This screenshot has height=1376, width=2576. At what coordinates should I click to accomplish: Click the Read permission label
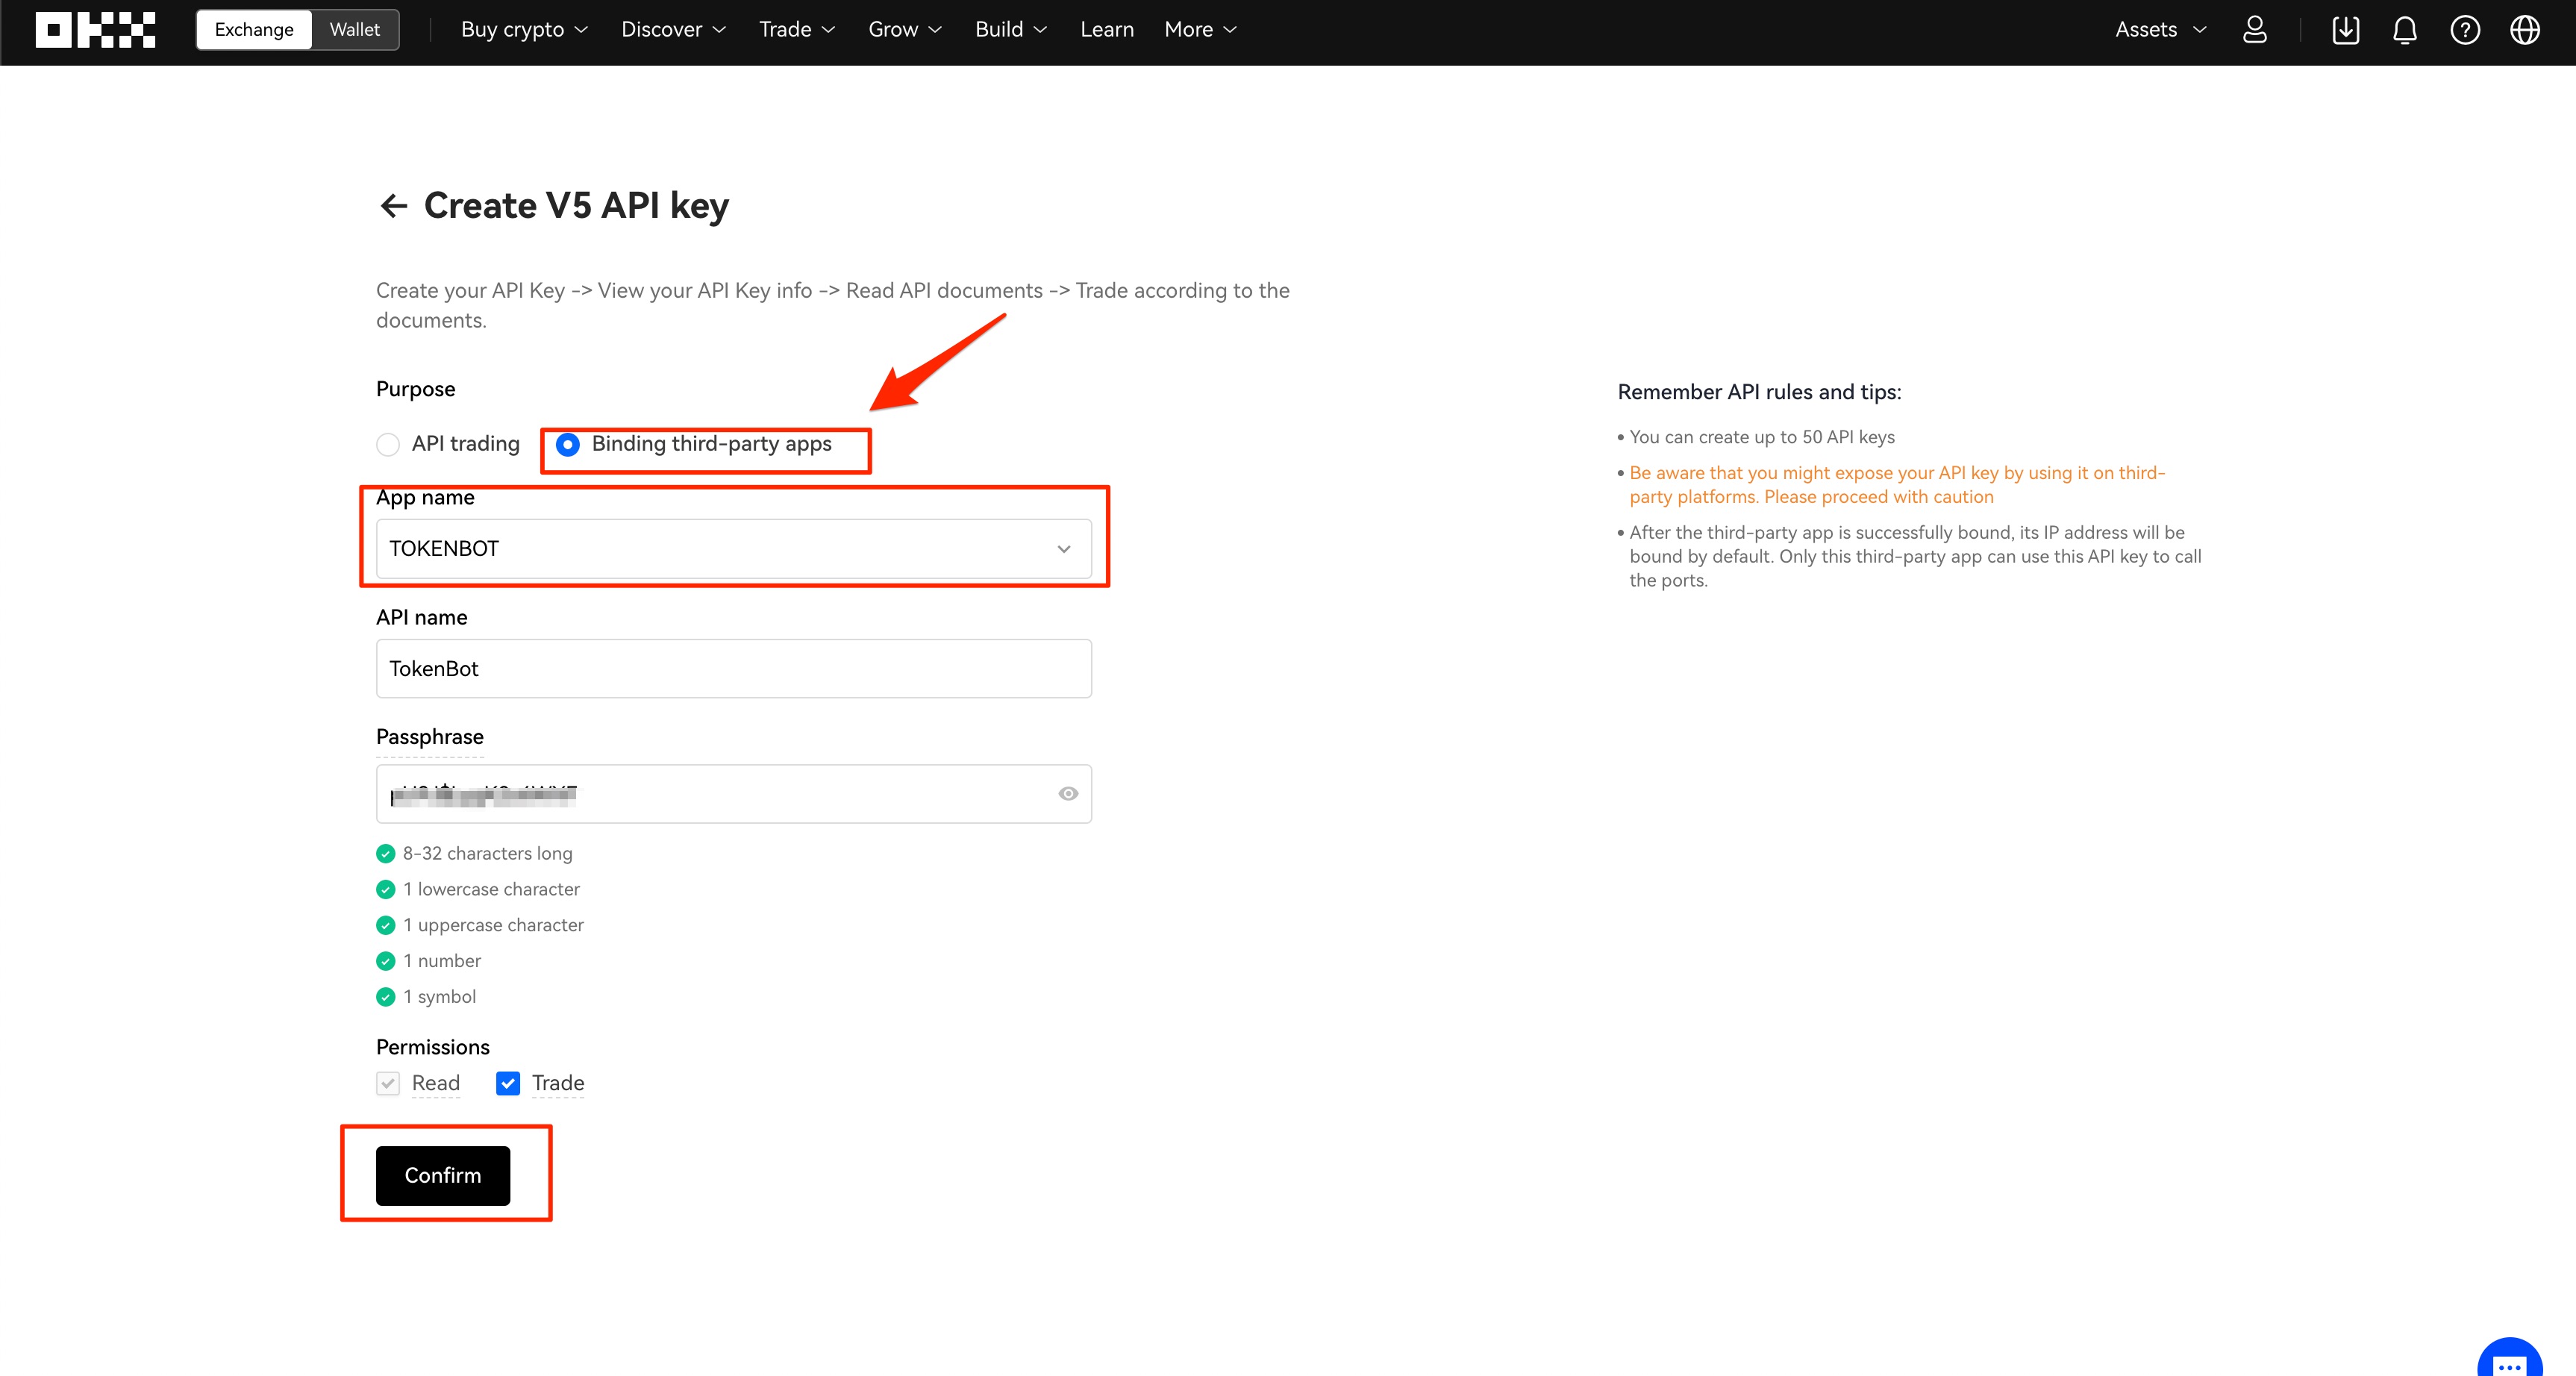click(436, 1083)
